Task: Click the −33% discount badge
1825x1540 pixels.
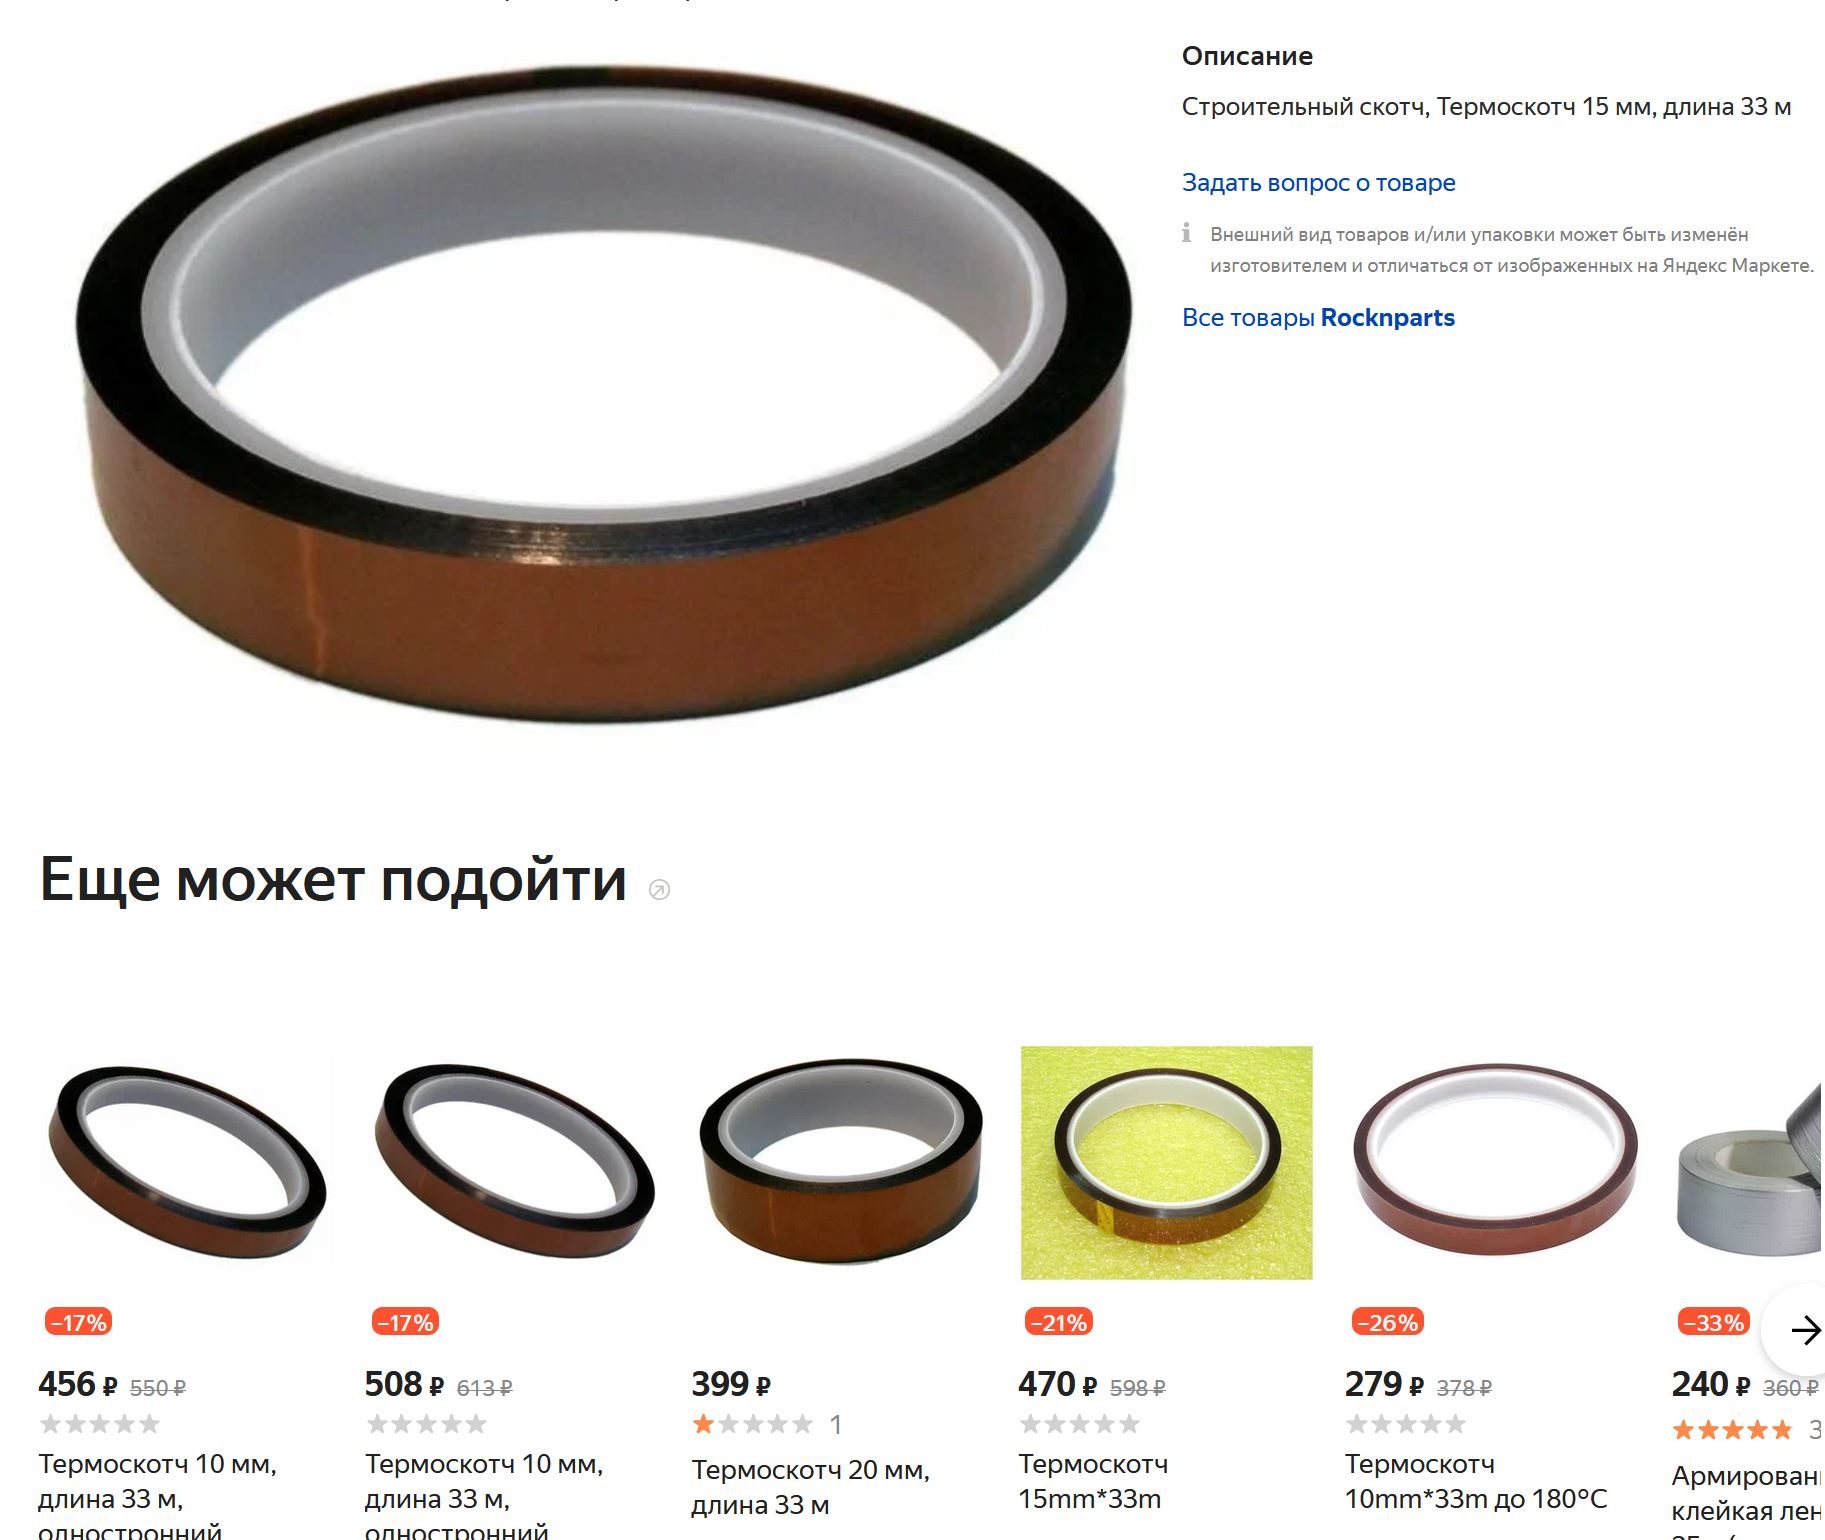Action: pos(1714,1322)
